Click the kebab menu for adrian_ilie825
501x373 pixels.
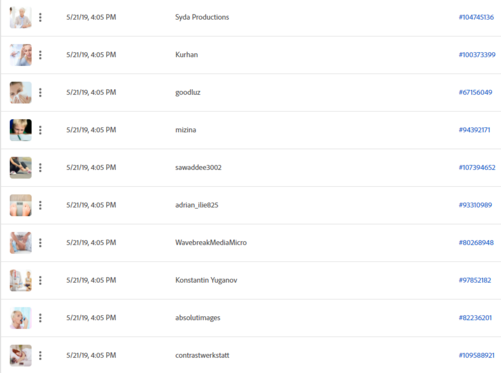click(x=40, y=205)
